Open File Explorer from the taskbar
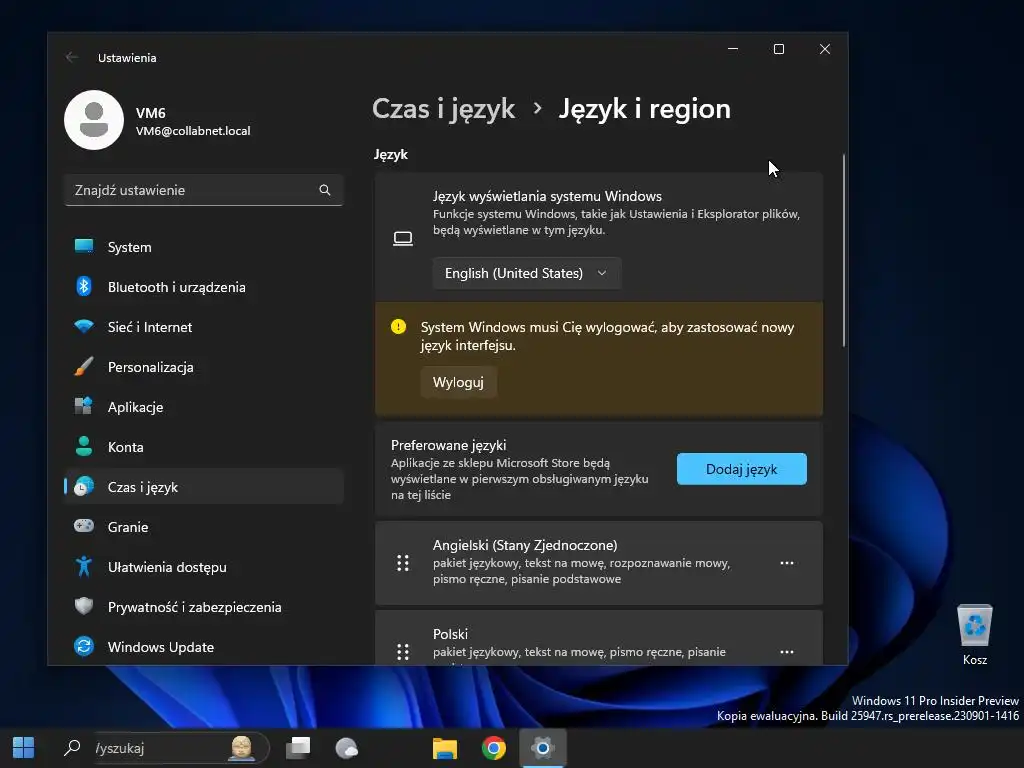1024x768 pixels. coord(445,748)
